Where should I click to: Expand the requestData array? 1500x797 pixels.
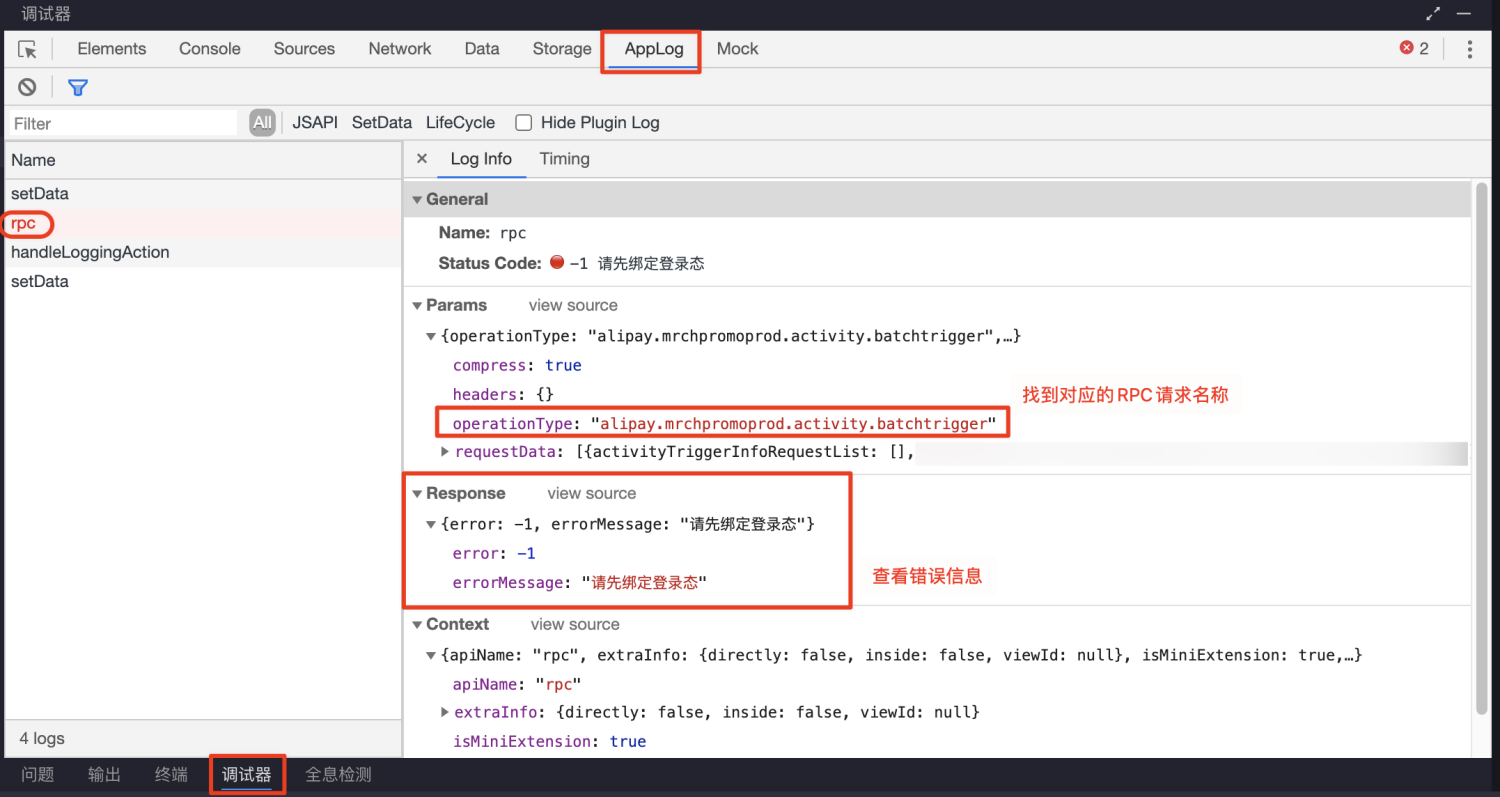click(x=446, y=452)
